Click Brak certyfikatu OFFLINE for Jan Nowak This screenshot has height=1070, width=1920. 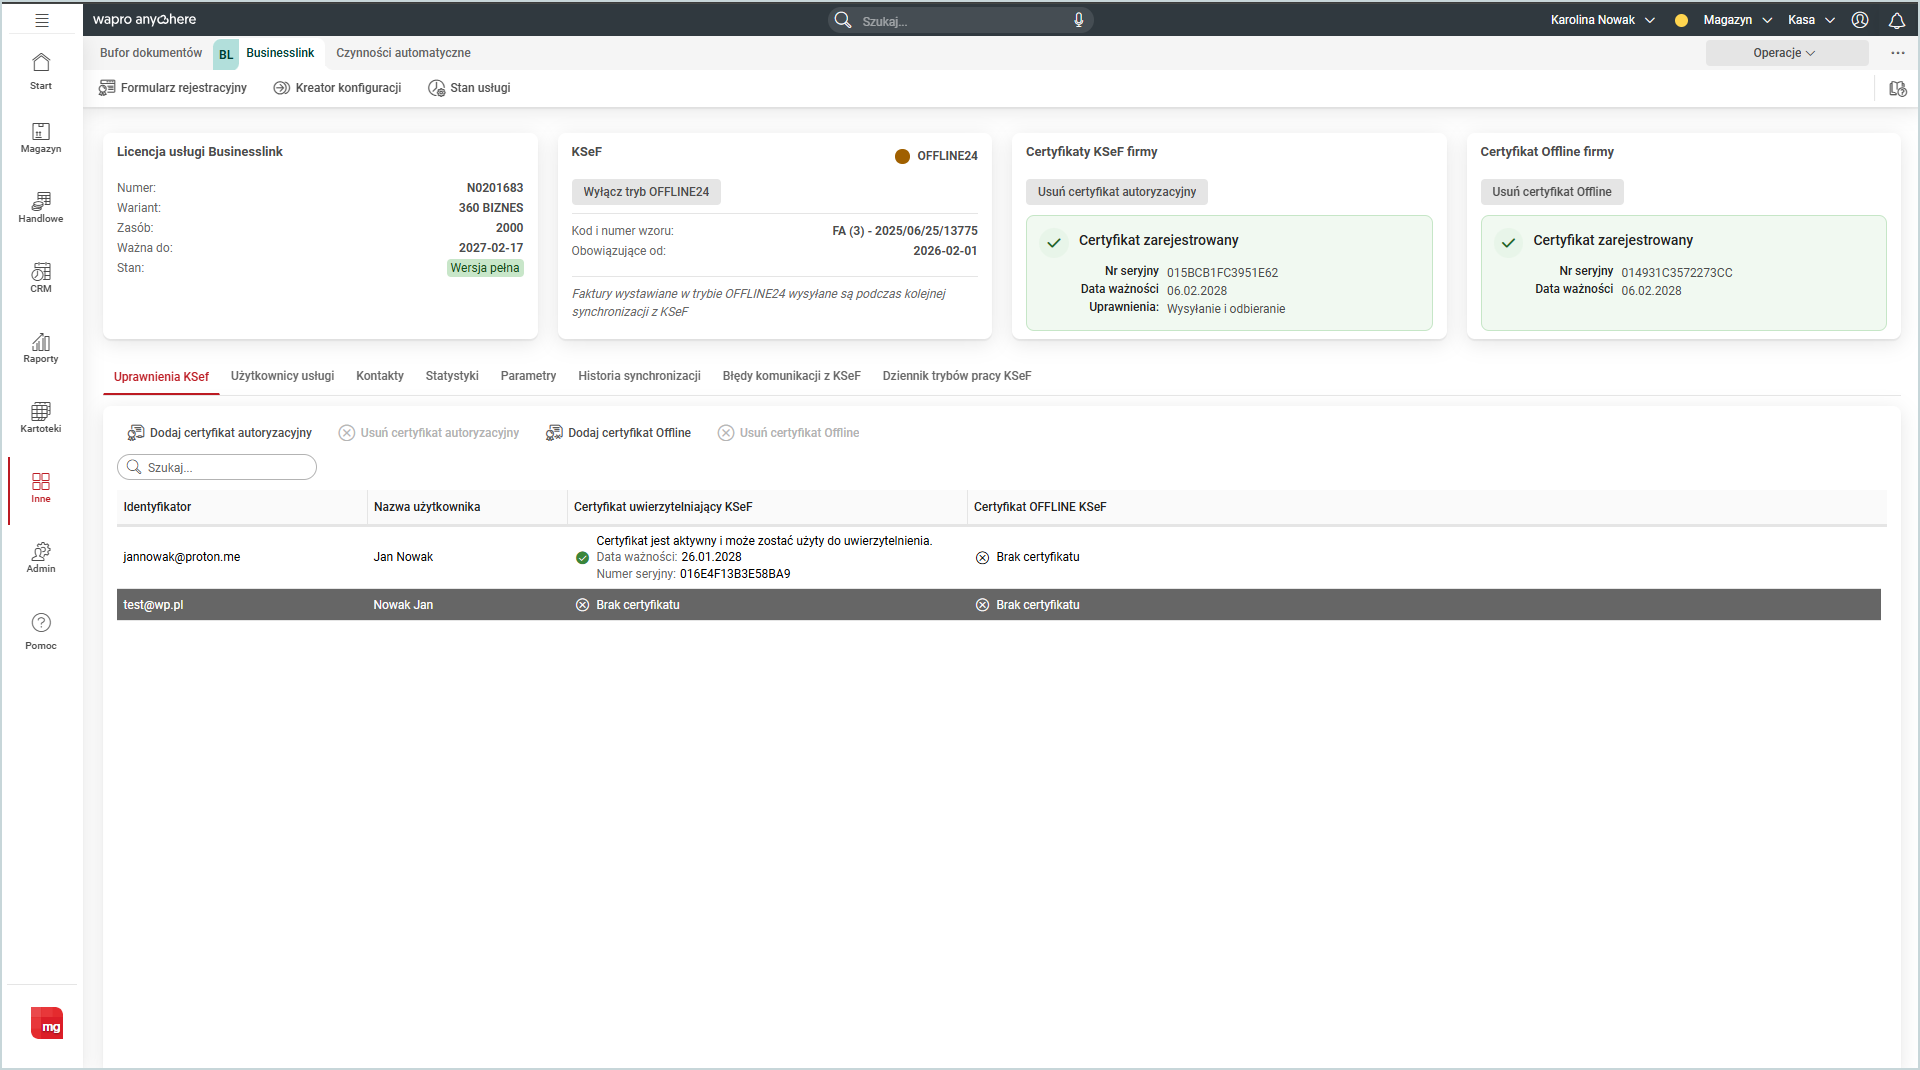tap(1028, 557)
